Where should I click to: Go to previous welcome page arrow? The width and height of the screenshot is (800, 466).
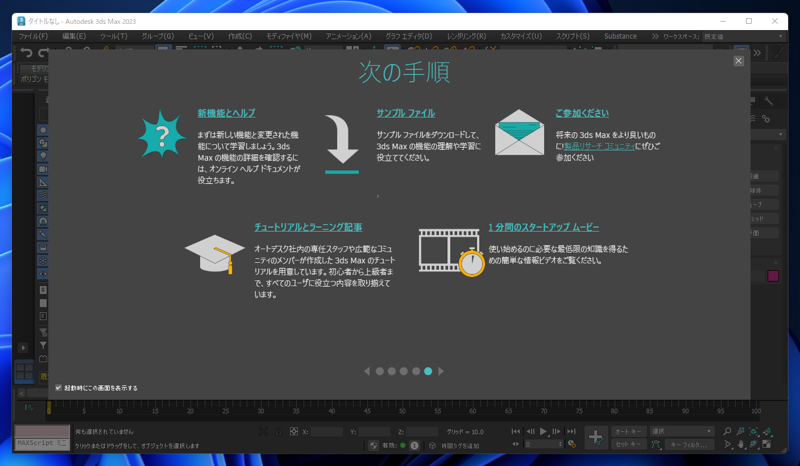pos(367,371)
